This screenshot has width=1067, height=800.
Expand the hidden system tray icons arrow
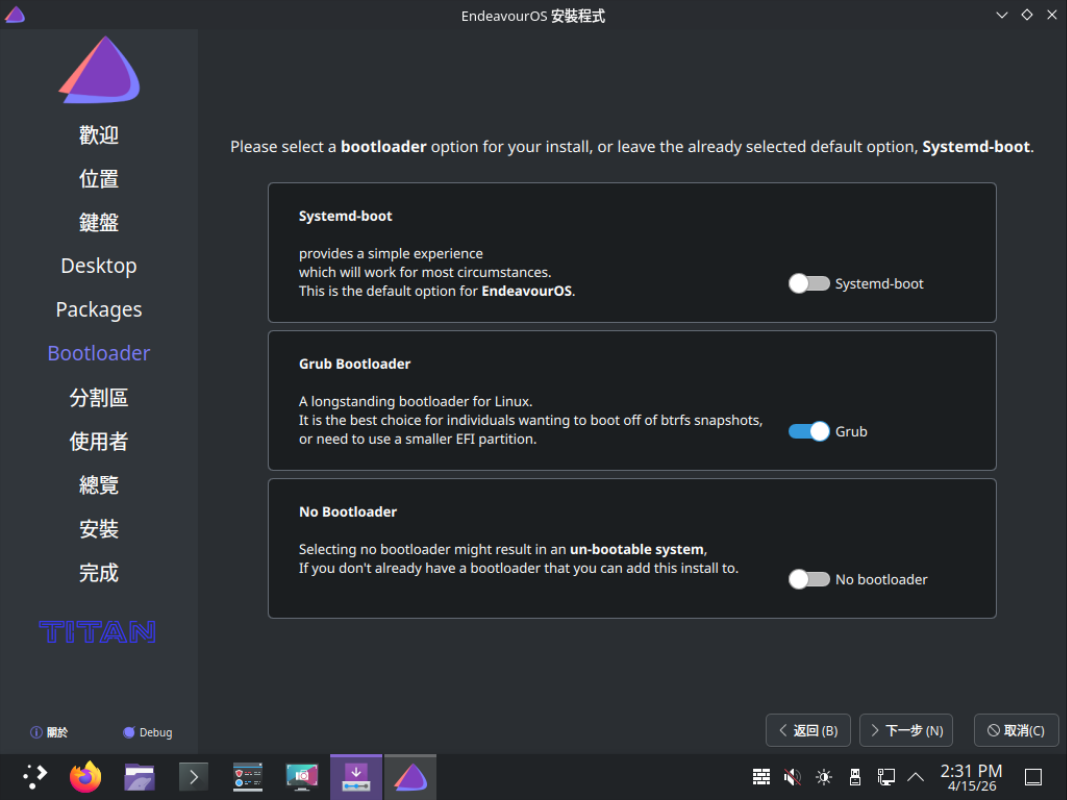point(915,777)
